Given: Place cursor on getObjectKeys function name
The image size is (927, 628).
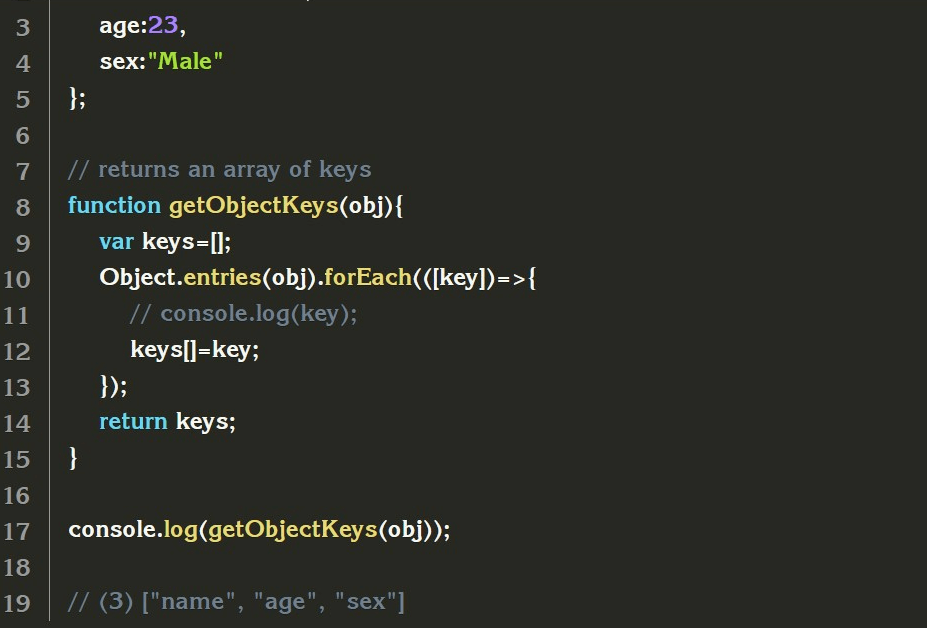Looking at the screenshot, I should (x=254, y=206).
